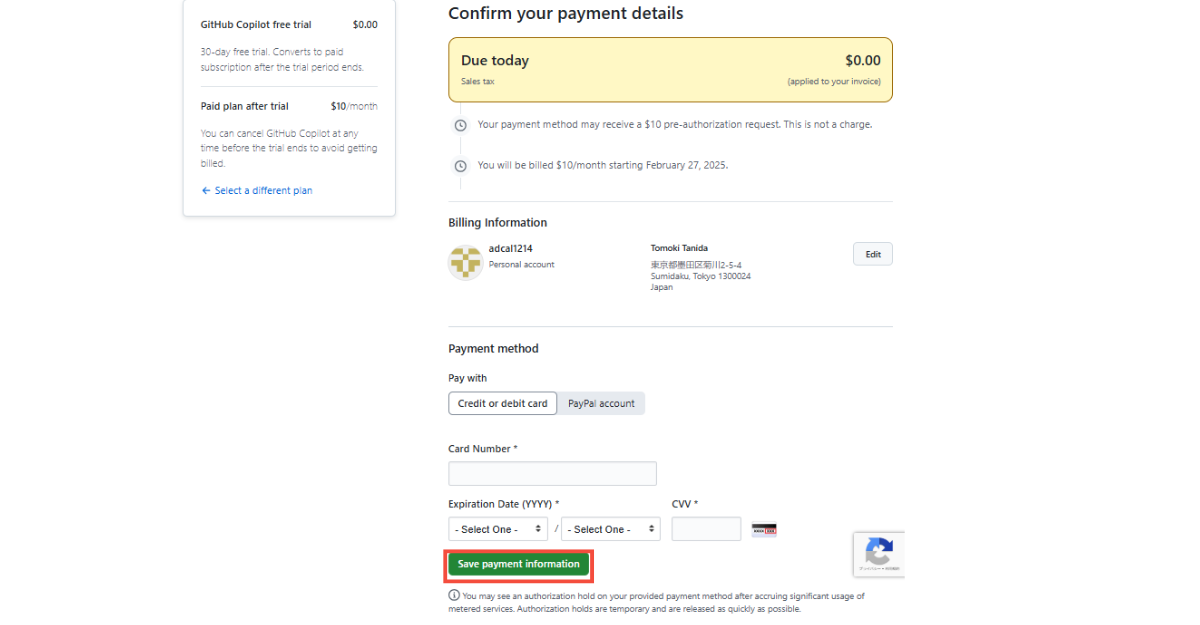1200x625 pixels.
Task: Open the expiration year Select One dropdown
Action: tap(610, 528)
